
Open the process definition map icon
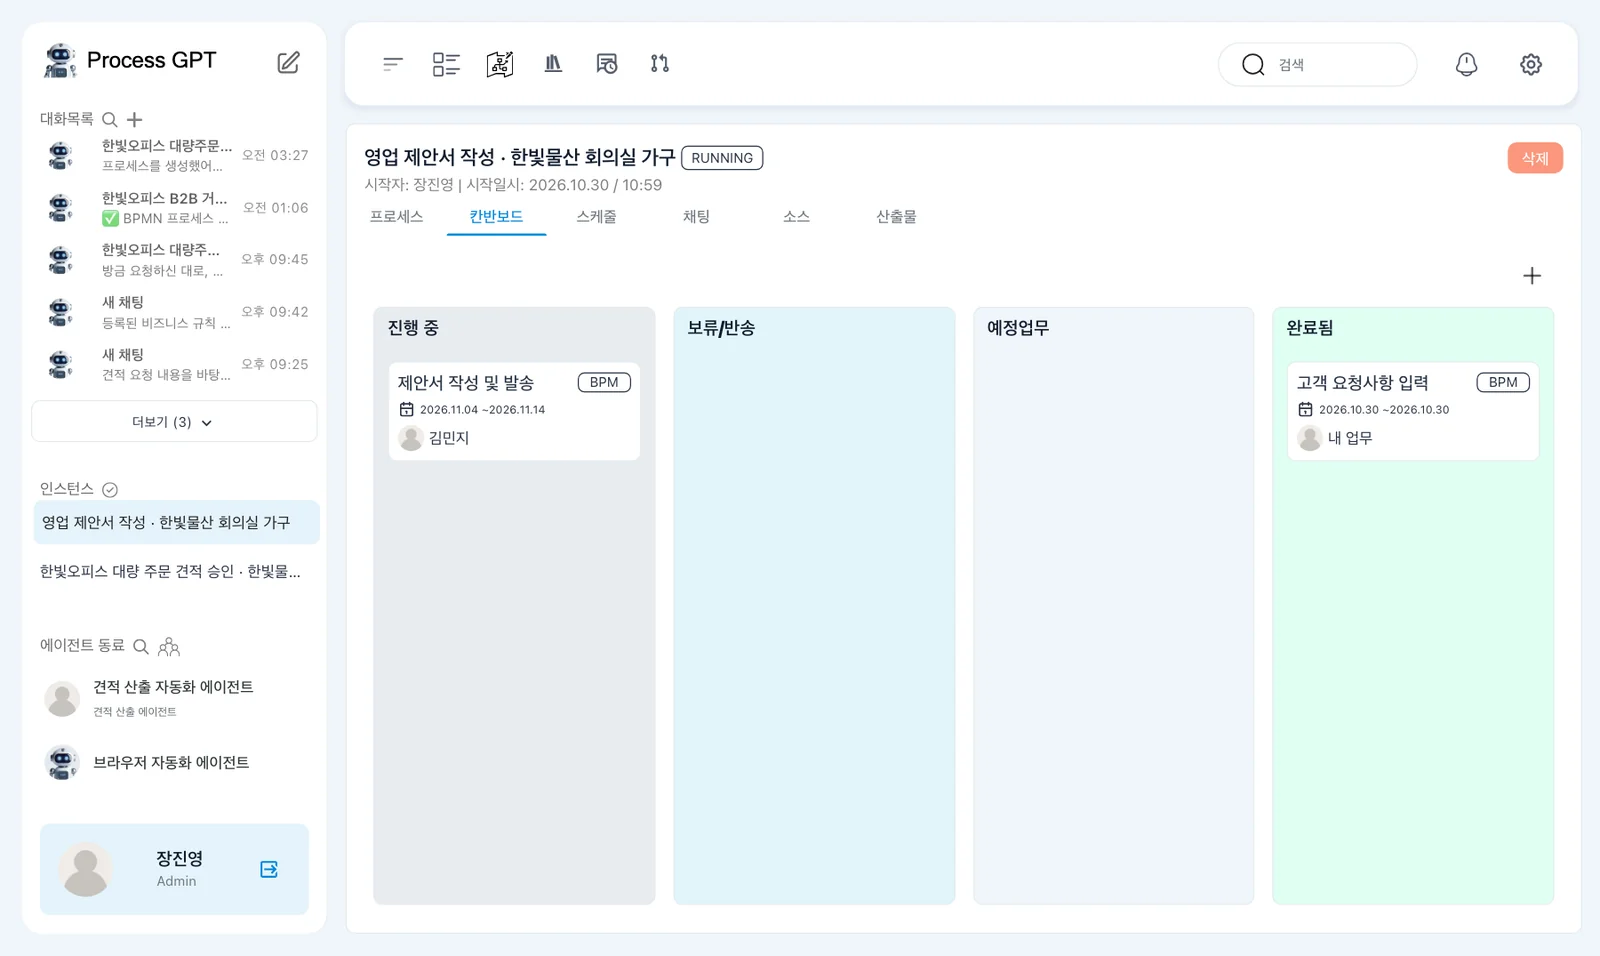[500, 64]
